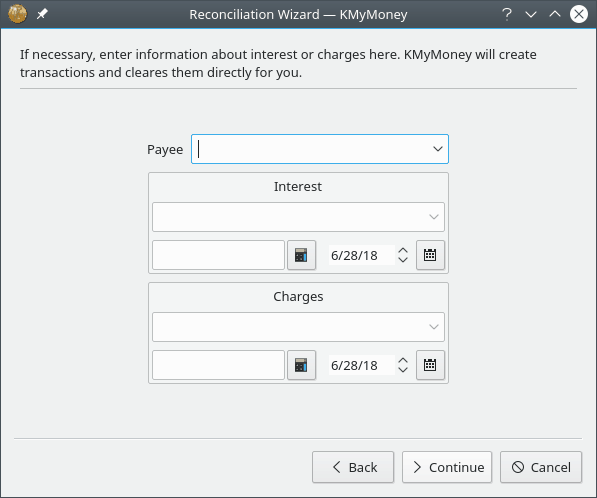Increase the Charges date with up arrow

tap(403, 361)
